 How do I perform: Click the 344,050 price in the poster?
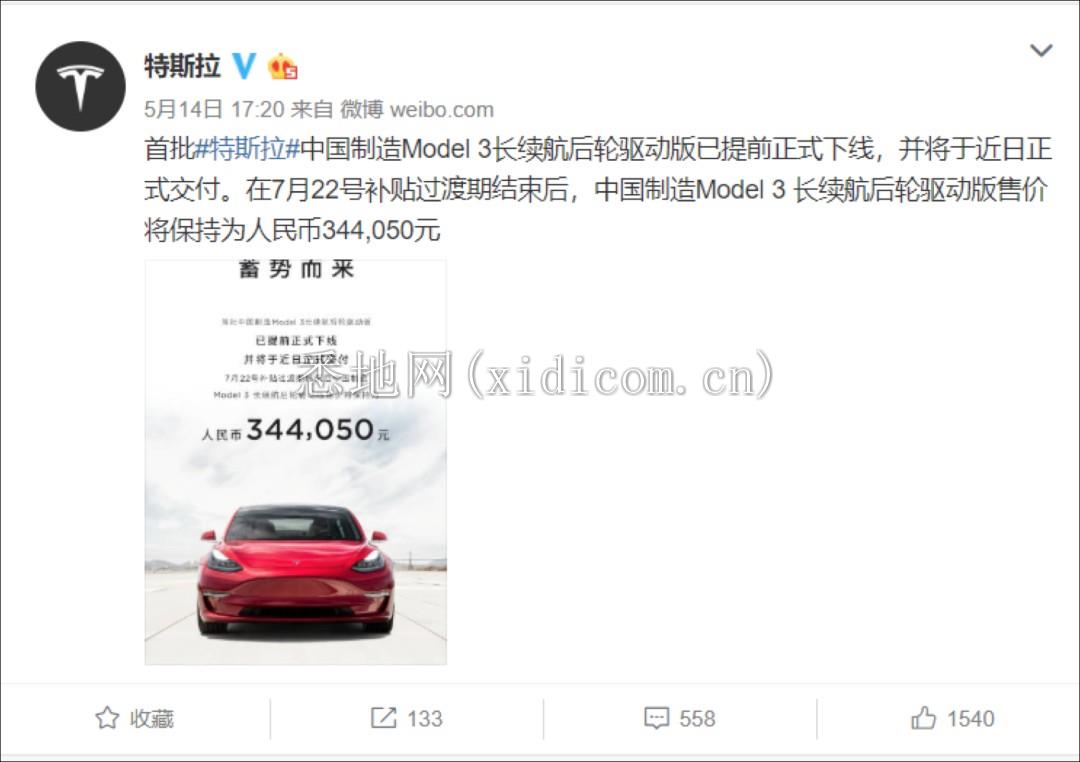[x=310, y=430]
